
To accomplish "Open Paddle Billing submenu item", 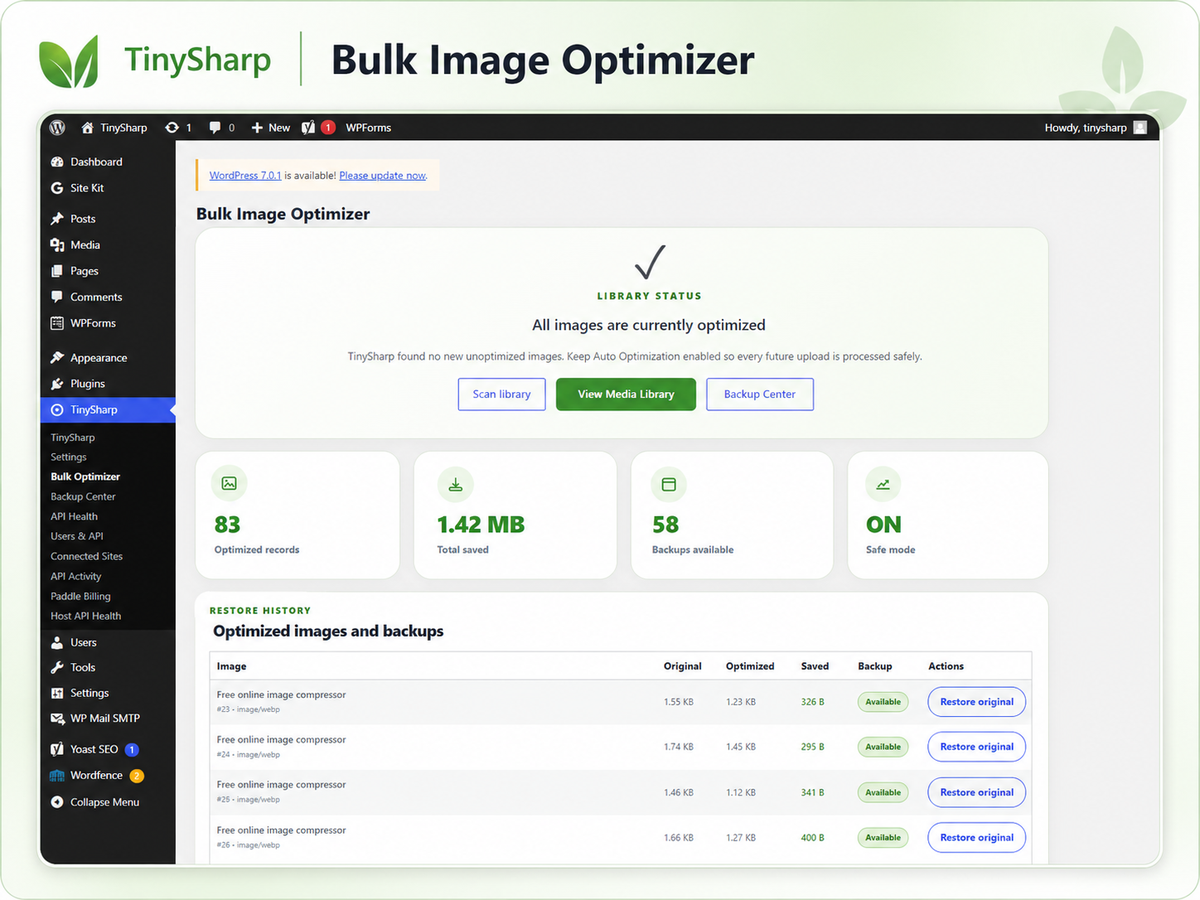I will [81, 596].
